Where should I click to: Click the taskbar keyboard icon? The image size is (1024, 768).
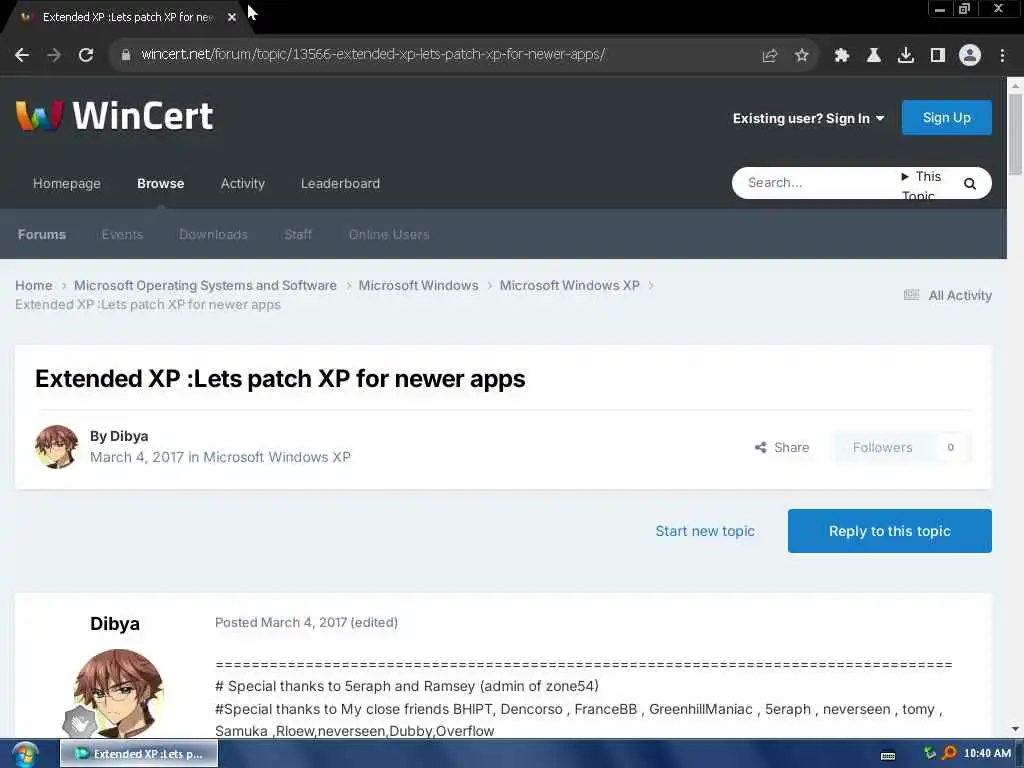pyautogui.click(x=888, y=756)
